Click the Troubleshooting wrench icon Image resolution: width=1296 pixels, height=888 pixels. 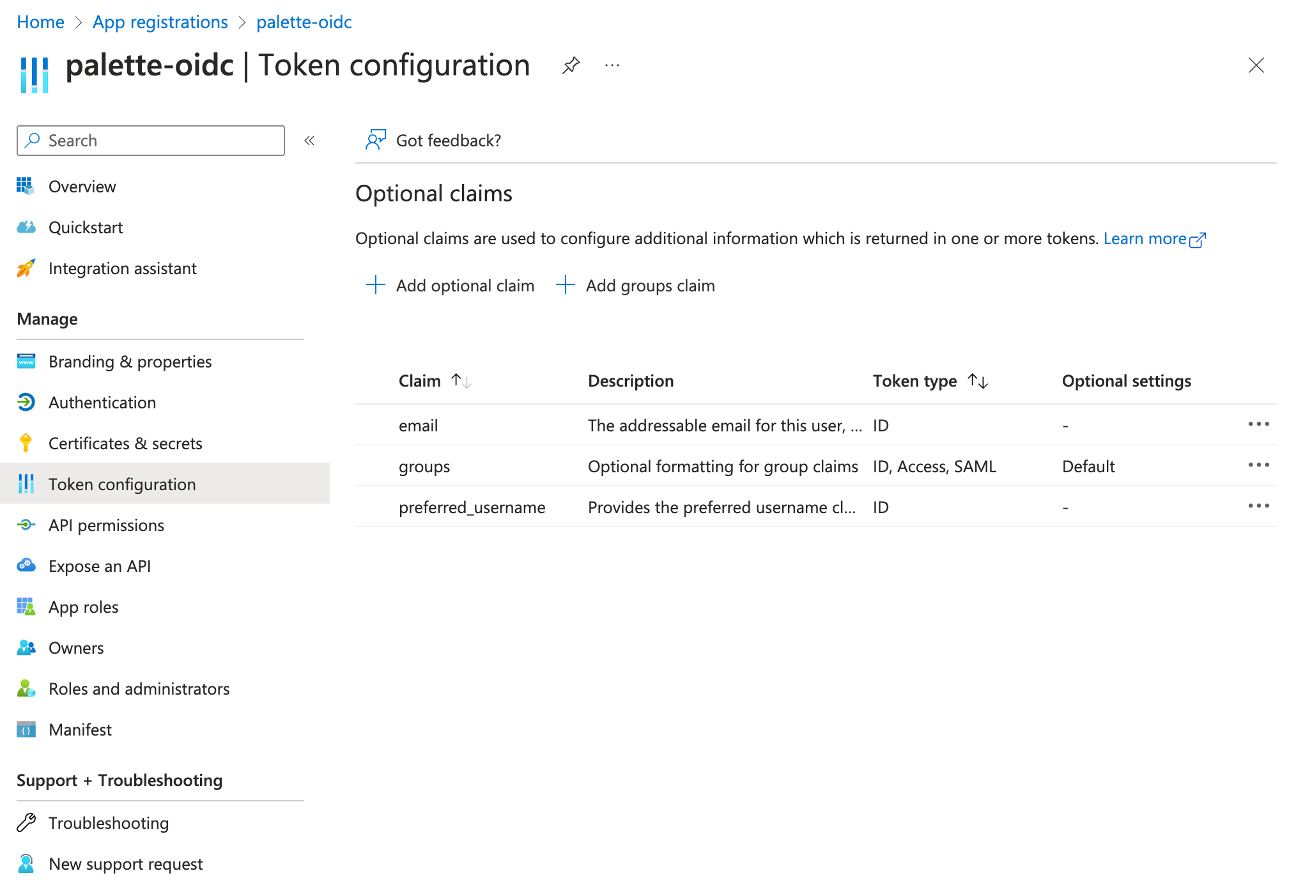[x=26, y=823]
